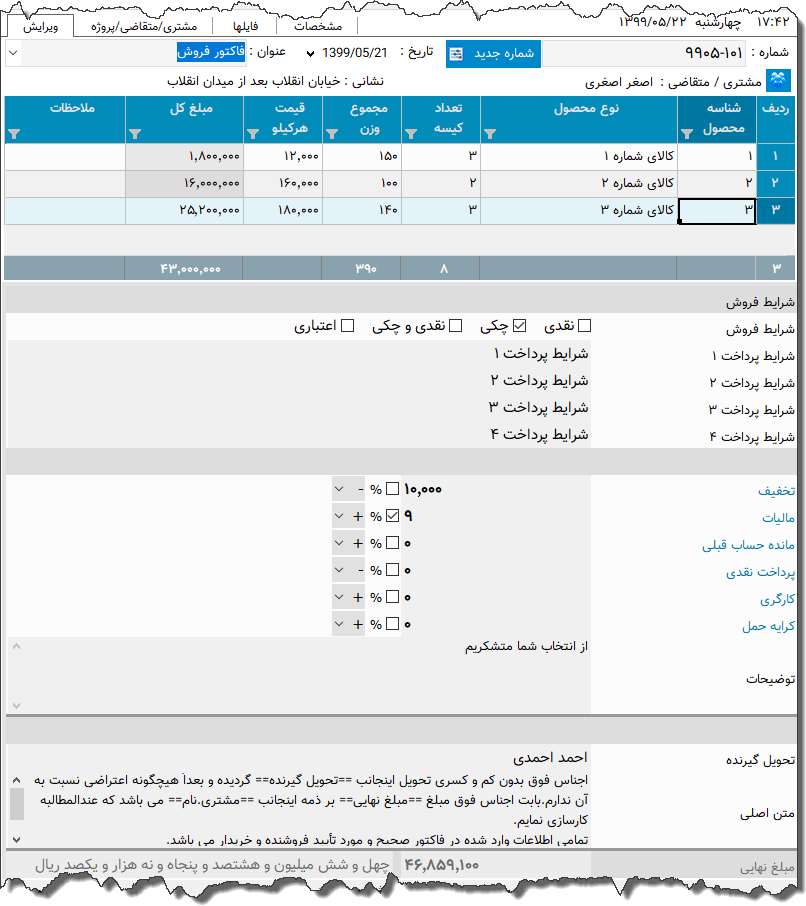Open the filter icon on قیمت هرکیلو column

(x=253, y=133)
